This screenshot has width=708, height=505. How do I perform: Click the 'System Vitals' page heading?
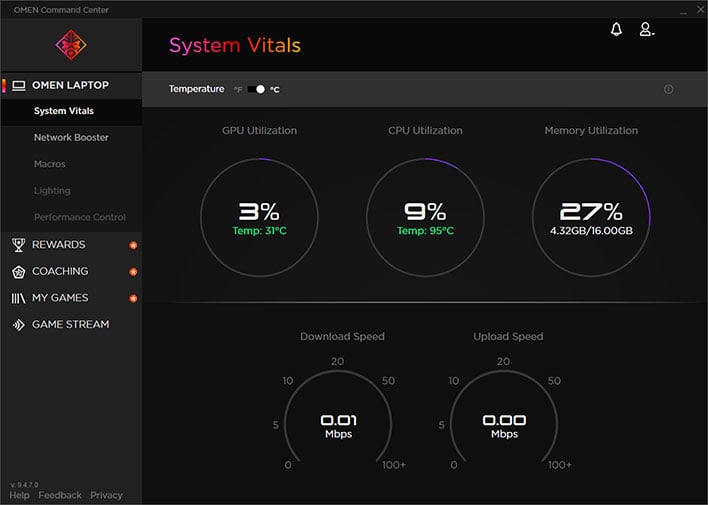[235, 46]
